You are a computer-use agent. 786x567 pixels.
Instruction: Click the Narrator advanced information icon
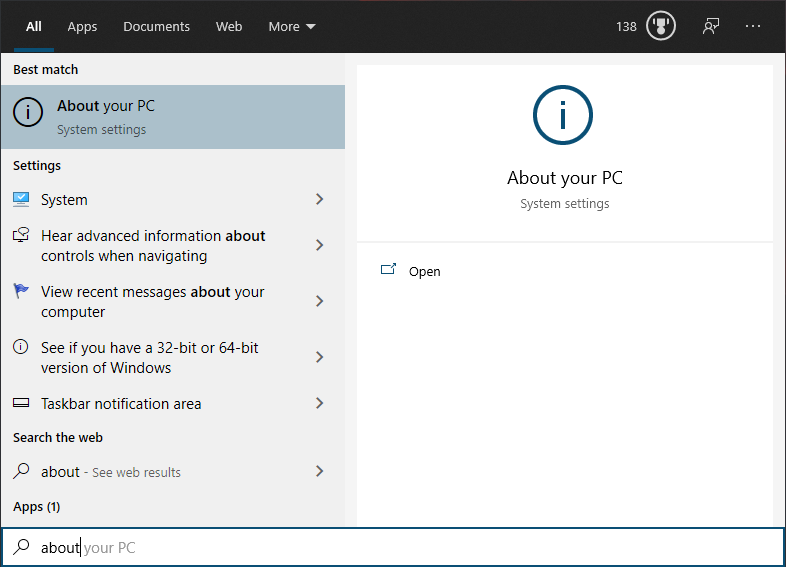pos(21,236)
